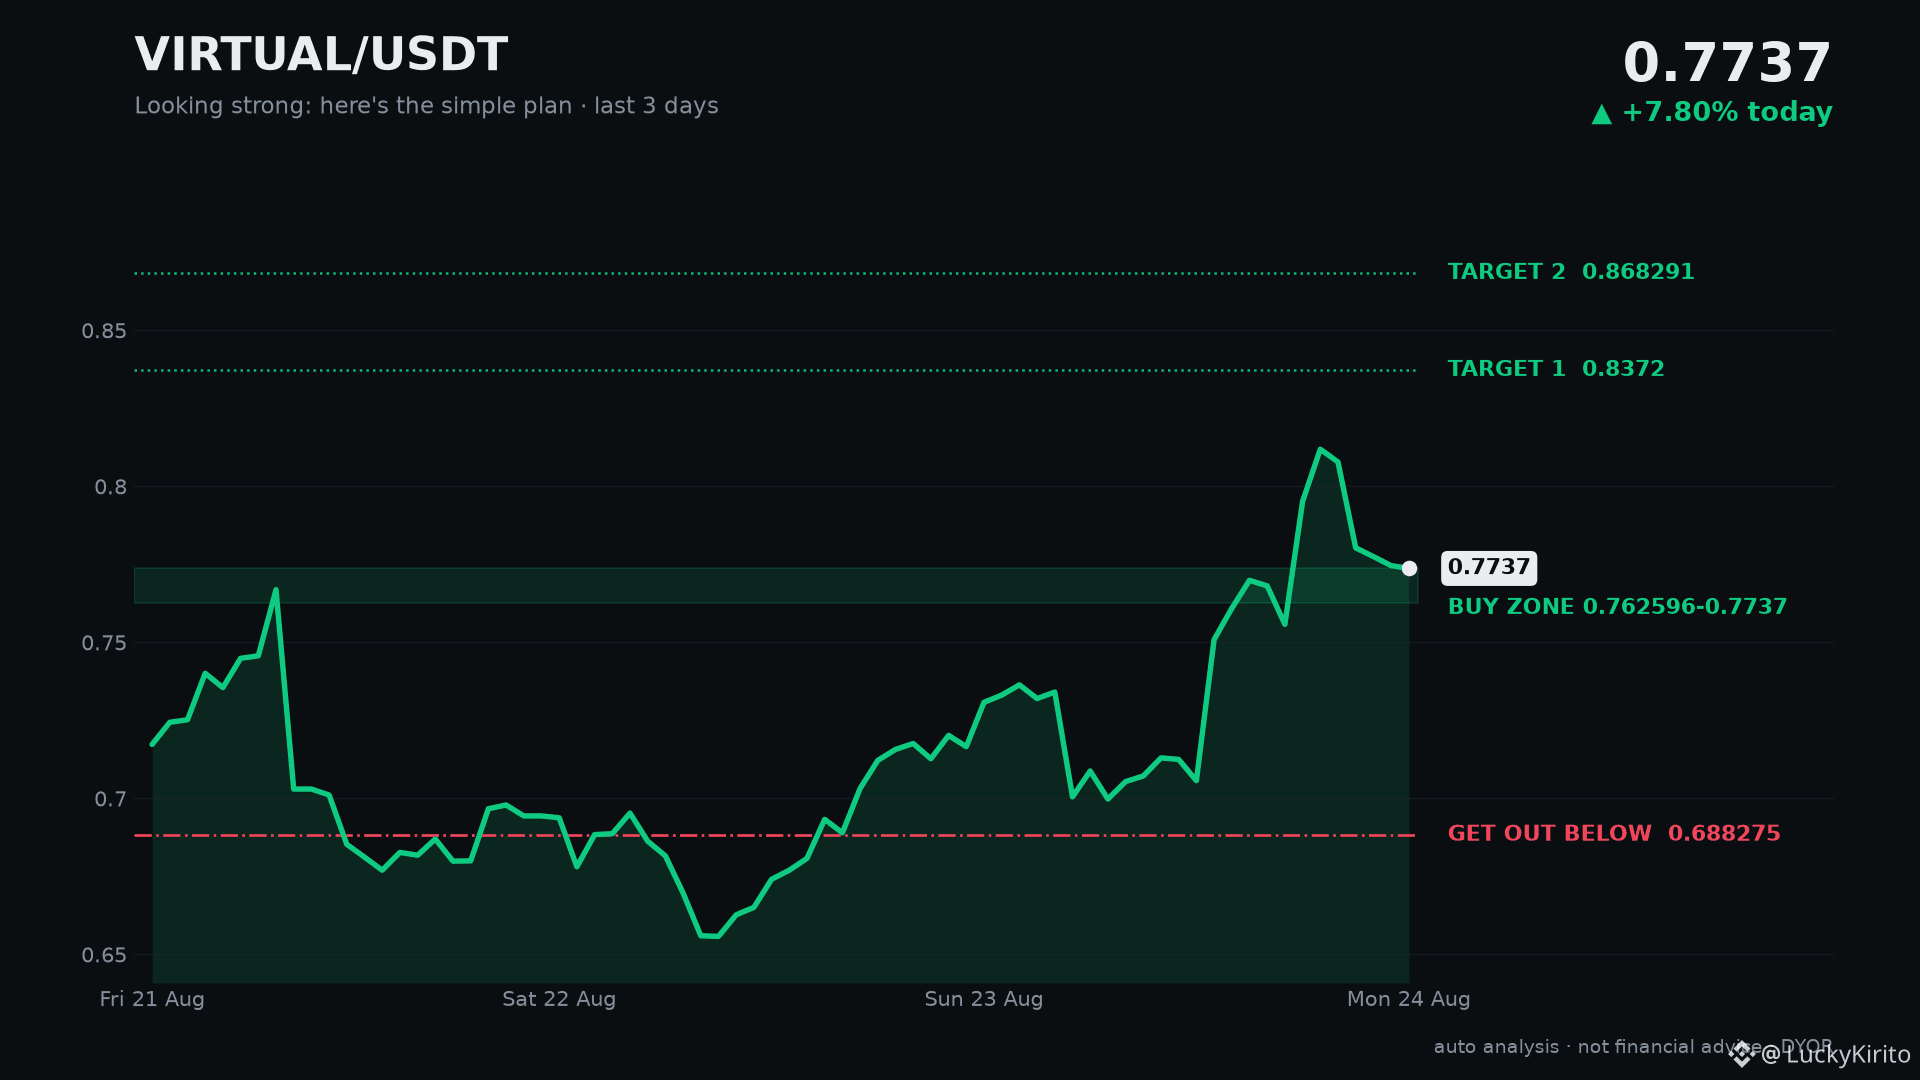Click the GET OUT BELOW 0.688275 label

coord(1614,834)
